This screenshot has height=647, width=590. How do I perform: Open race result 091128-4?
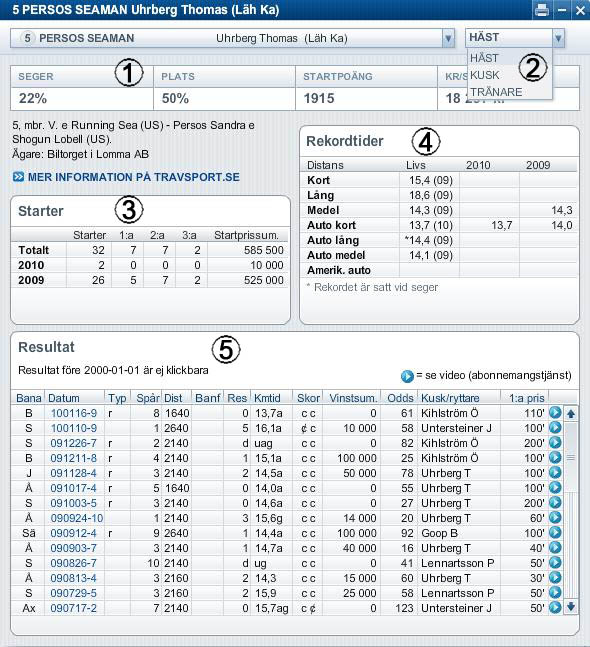click(73, 473)
